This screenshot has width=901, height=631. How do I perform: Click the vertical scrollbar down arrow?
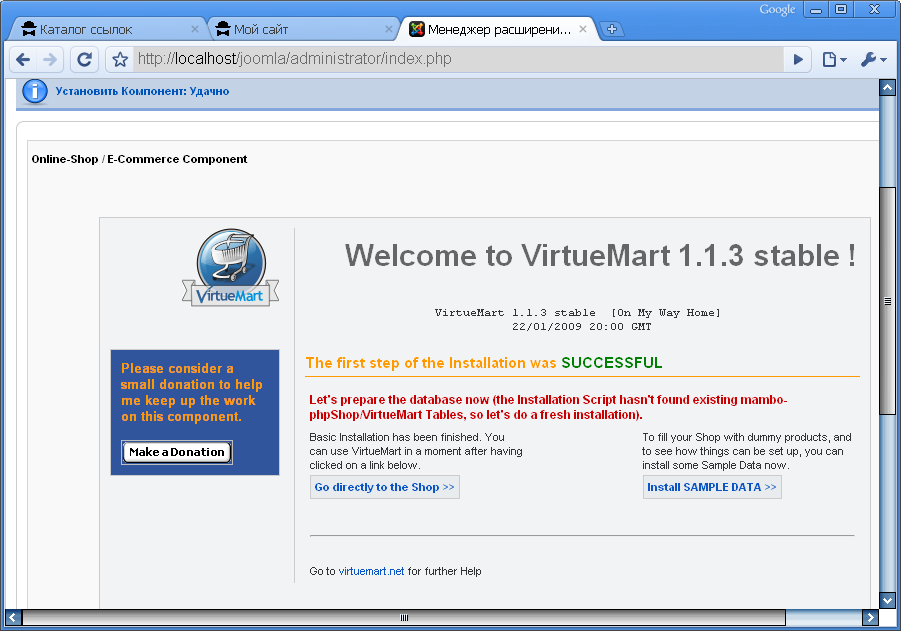click(887, 601)
